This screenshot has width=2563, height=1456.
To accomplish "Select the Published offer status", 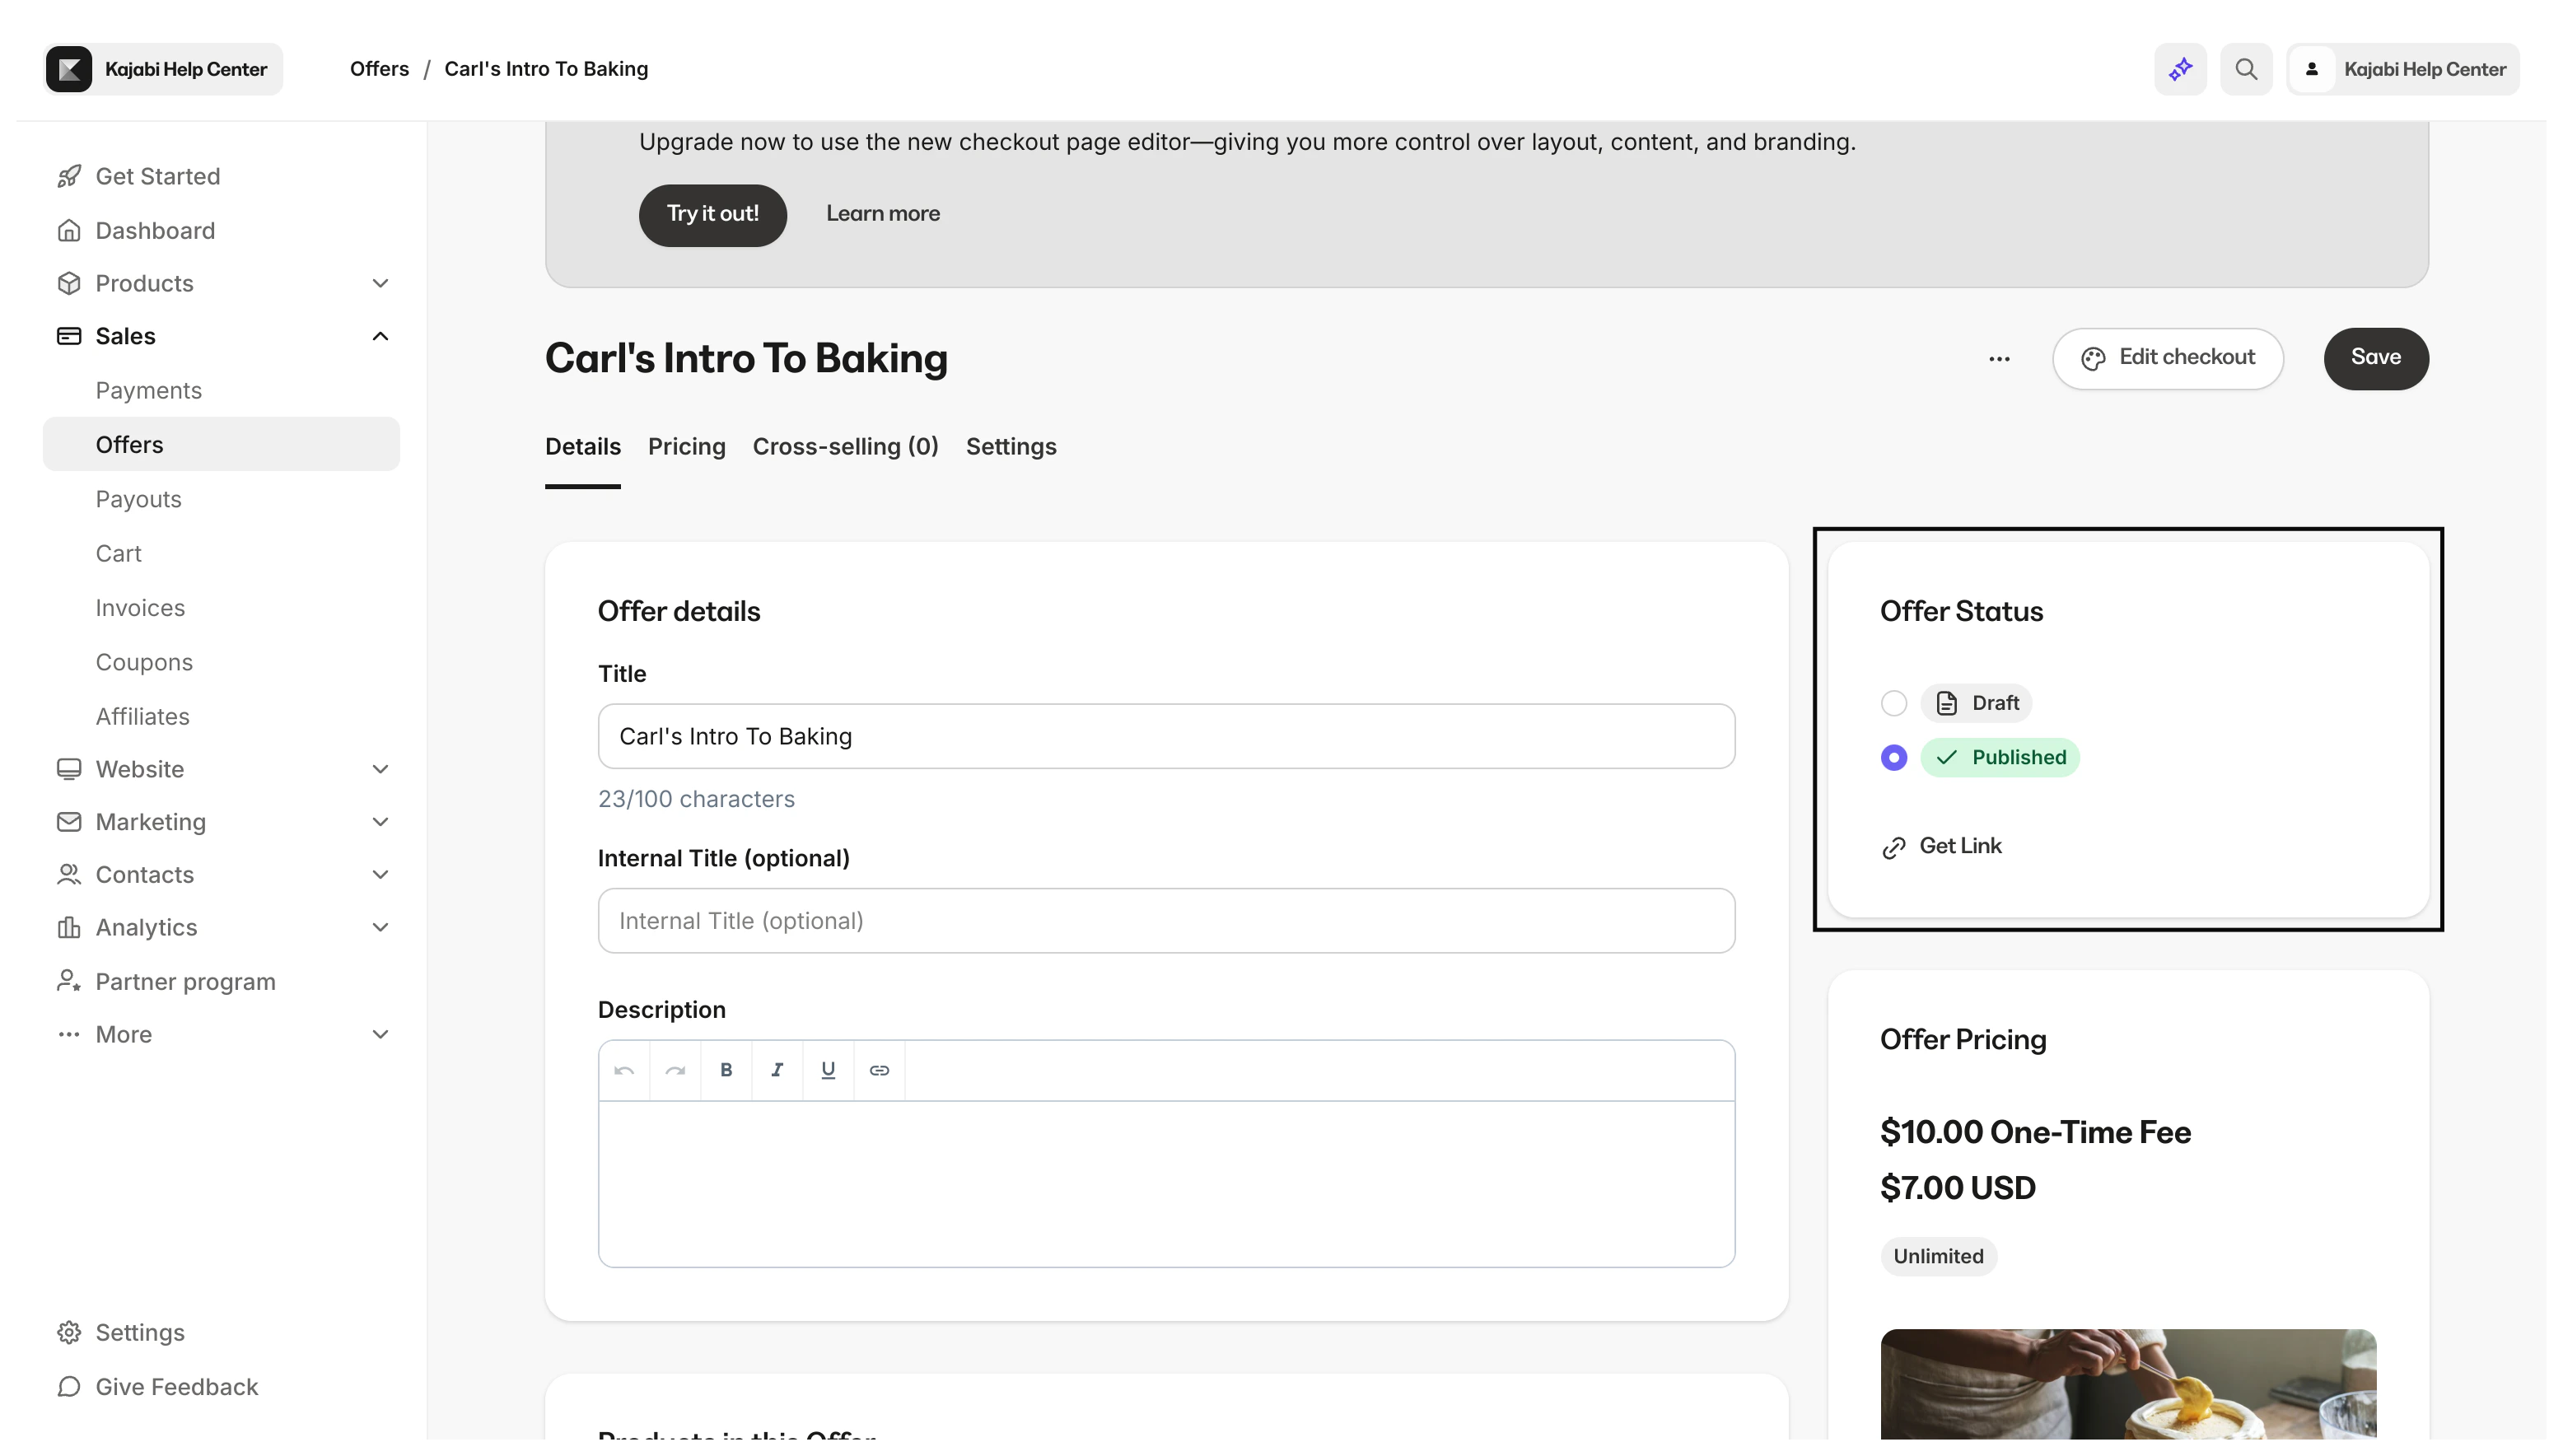I will coord(1893,758).
